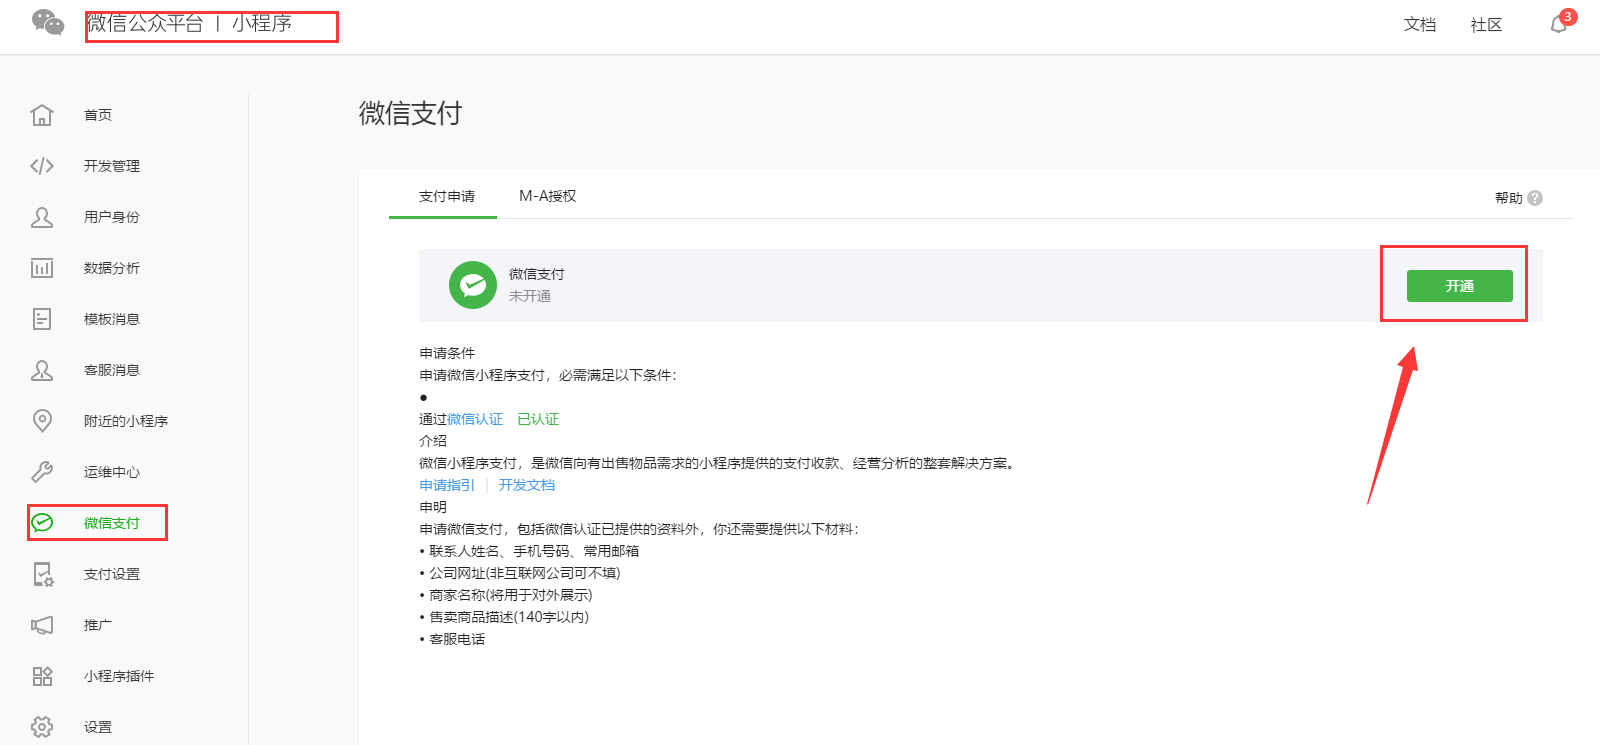Click the 运维中心 wrench icon
Screen dimensions: 1600x745
coord(42,472)
